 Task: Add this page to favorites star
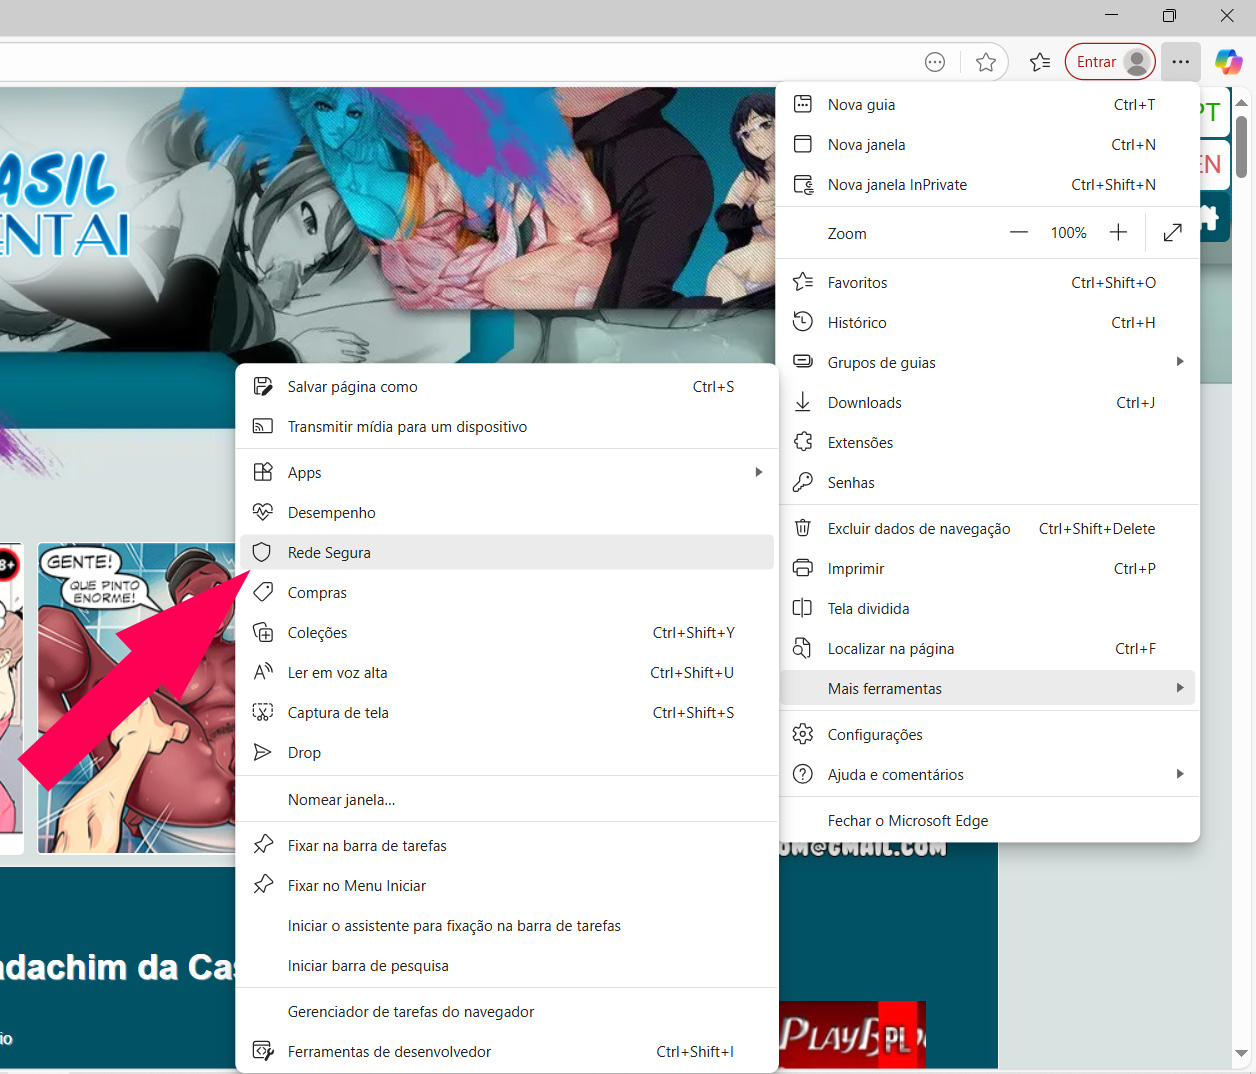pos(986,62)
